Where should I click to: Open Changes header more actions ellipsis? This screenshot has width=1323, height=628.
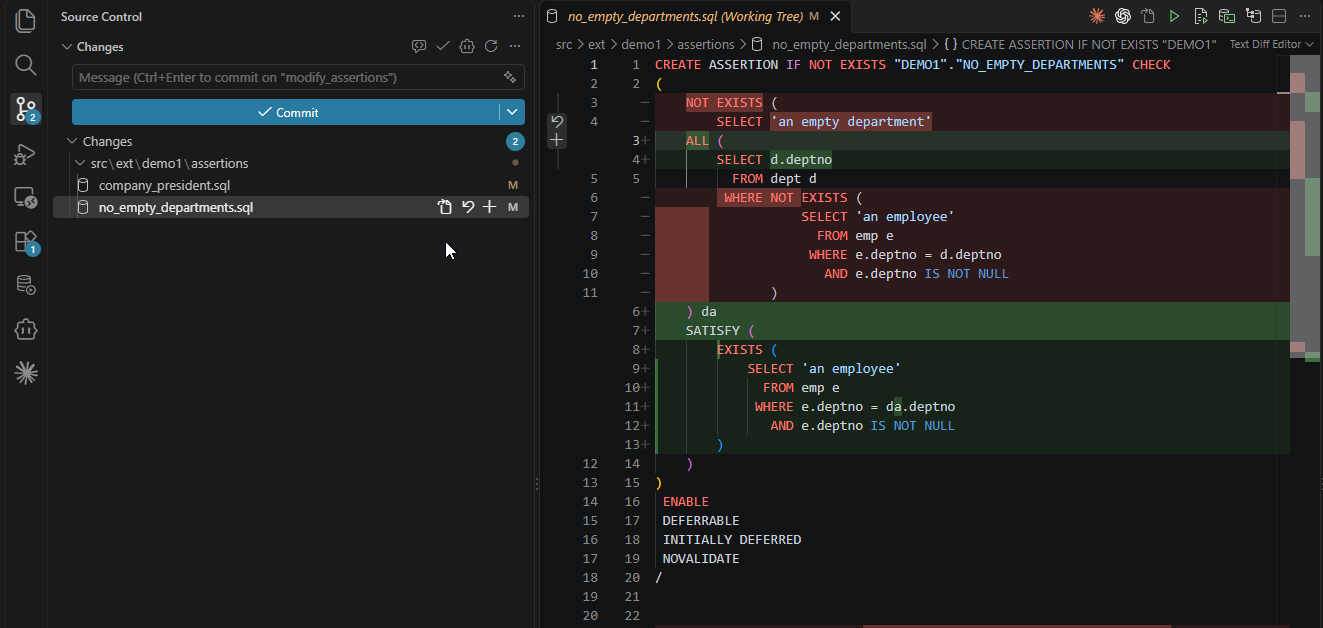[515, 46]
